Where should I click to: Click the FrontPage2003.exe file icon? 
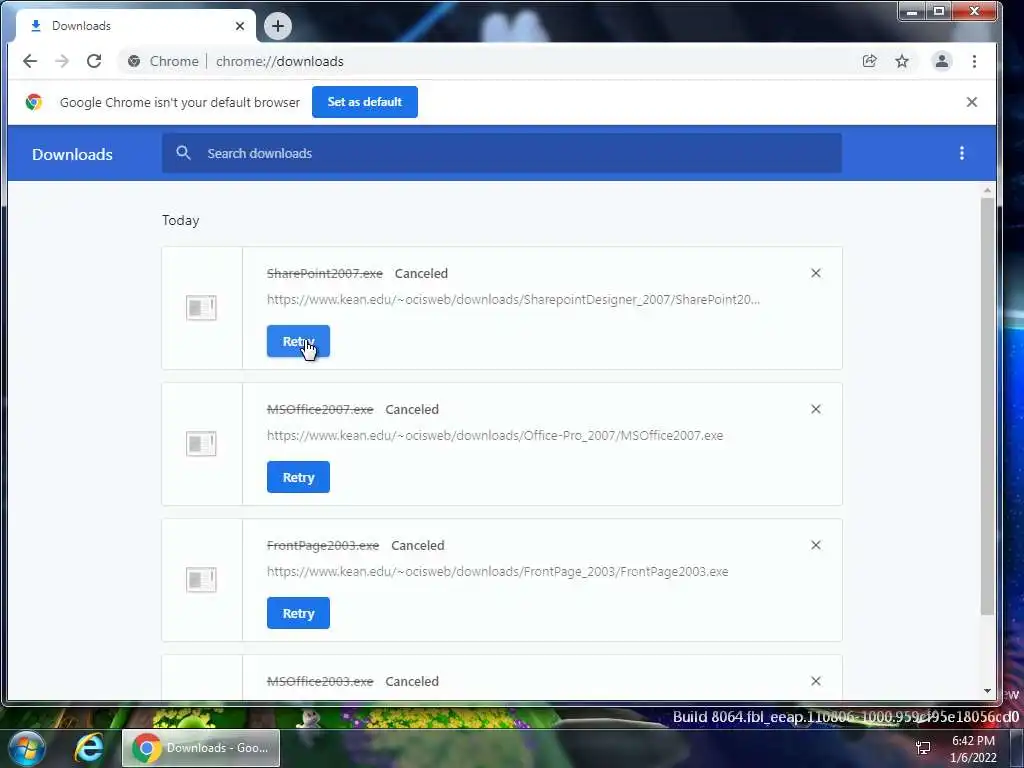[201, 579]
